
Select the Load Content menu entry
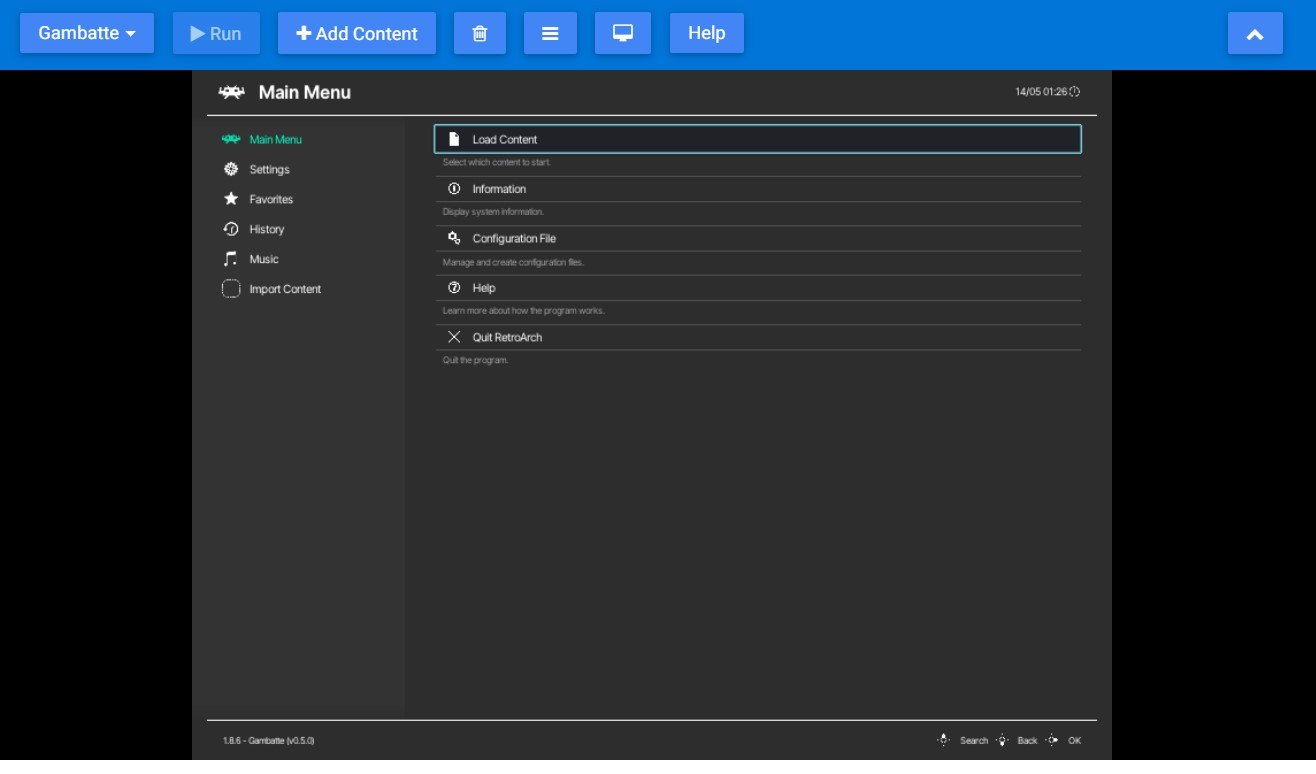pos(757,139)
